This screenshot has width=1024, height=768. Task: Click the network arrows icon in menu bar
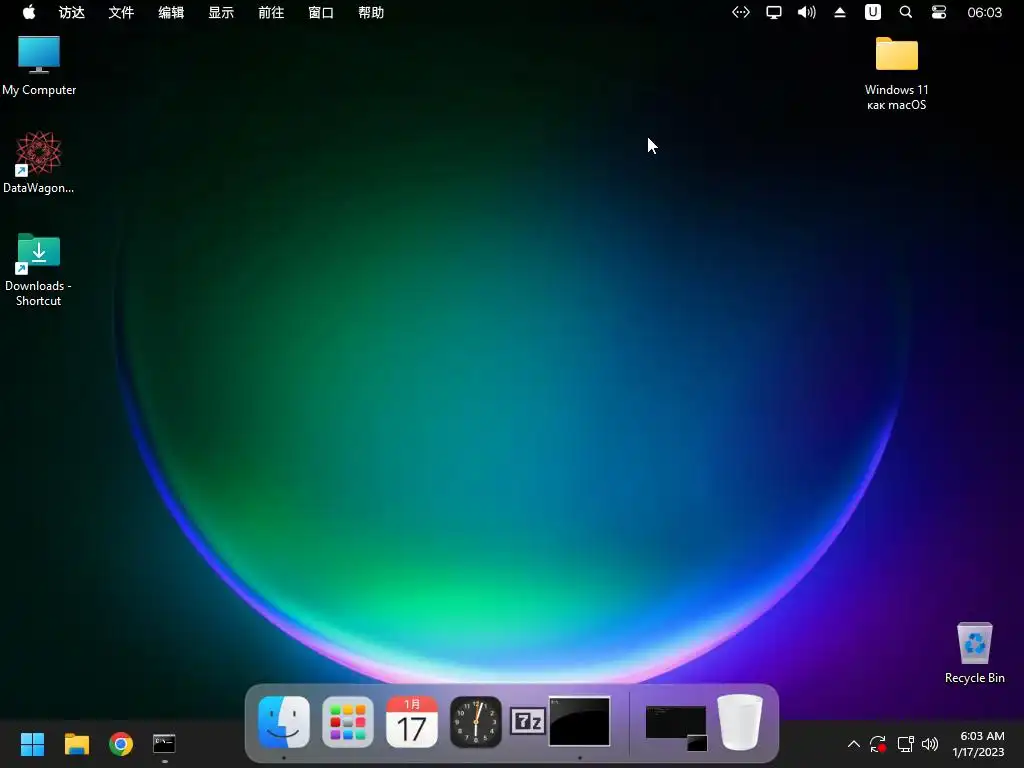(741, 12)
